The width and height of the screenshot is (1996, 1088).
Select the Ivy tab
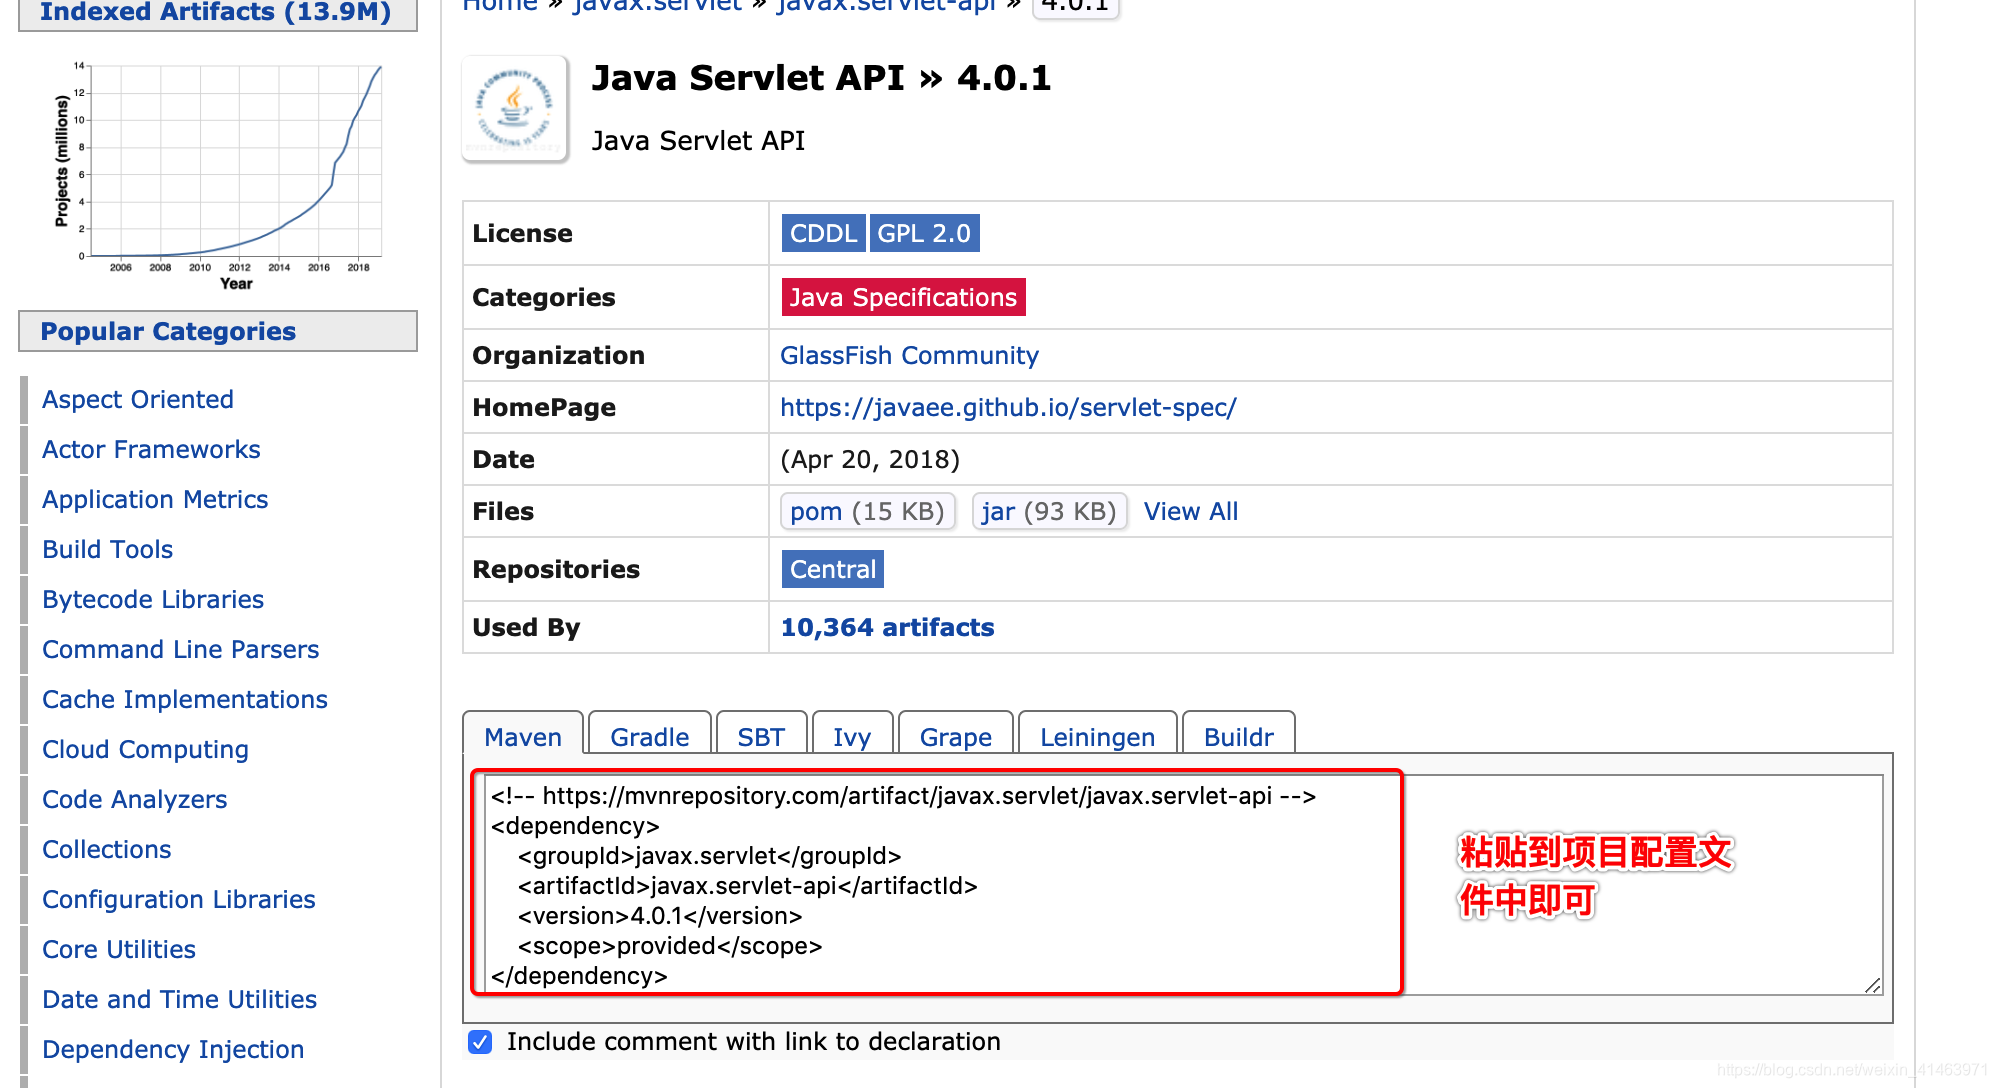(852, 737)
